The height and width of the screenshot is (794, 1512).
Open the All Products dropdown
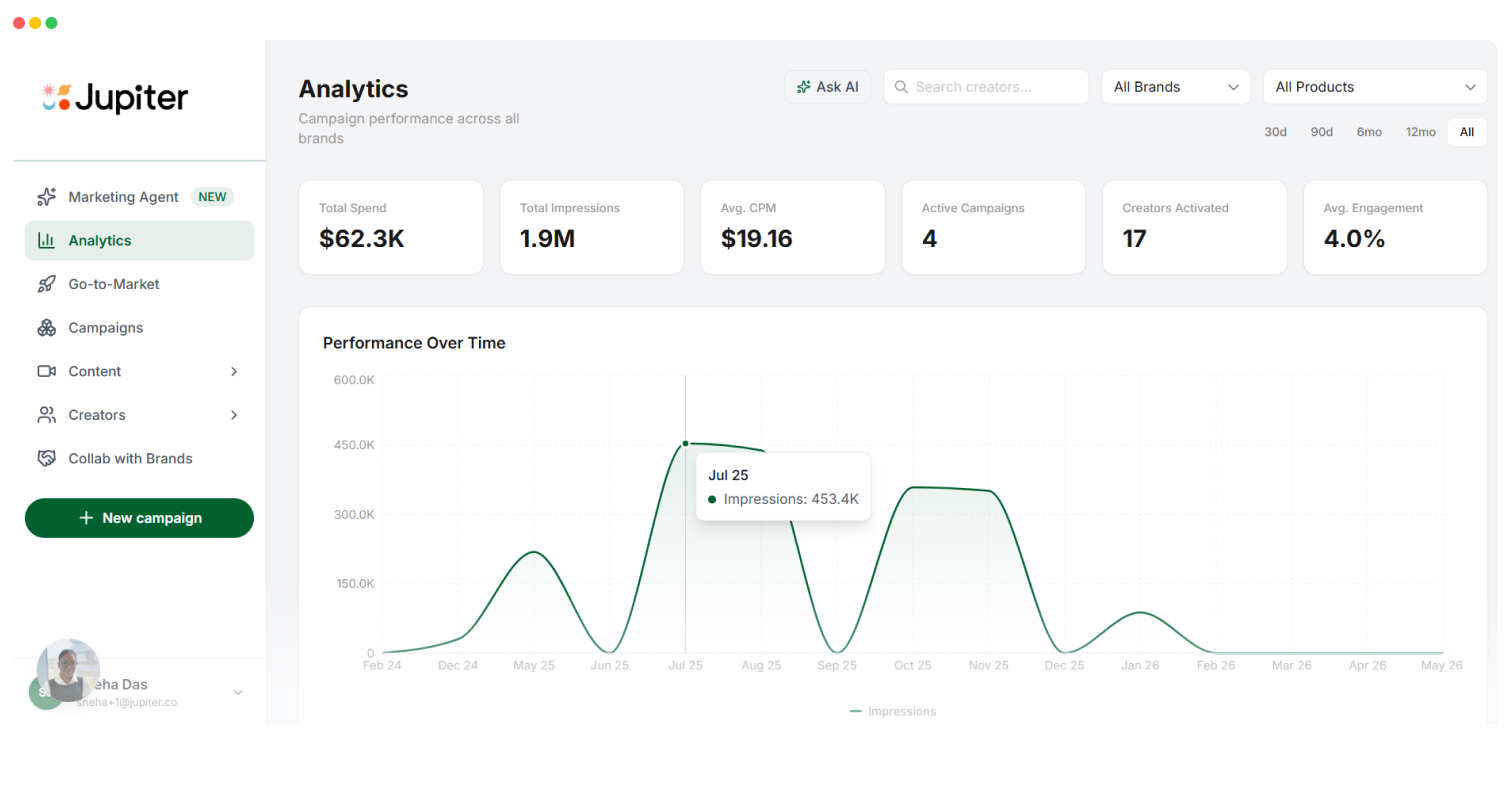coord(1375,87)
